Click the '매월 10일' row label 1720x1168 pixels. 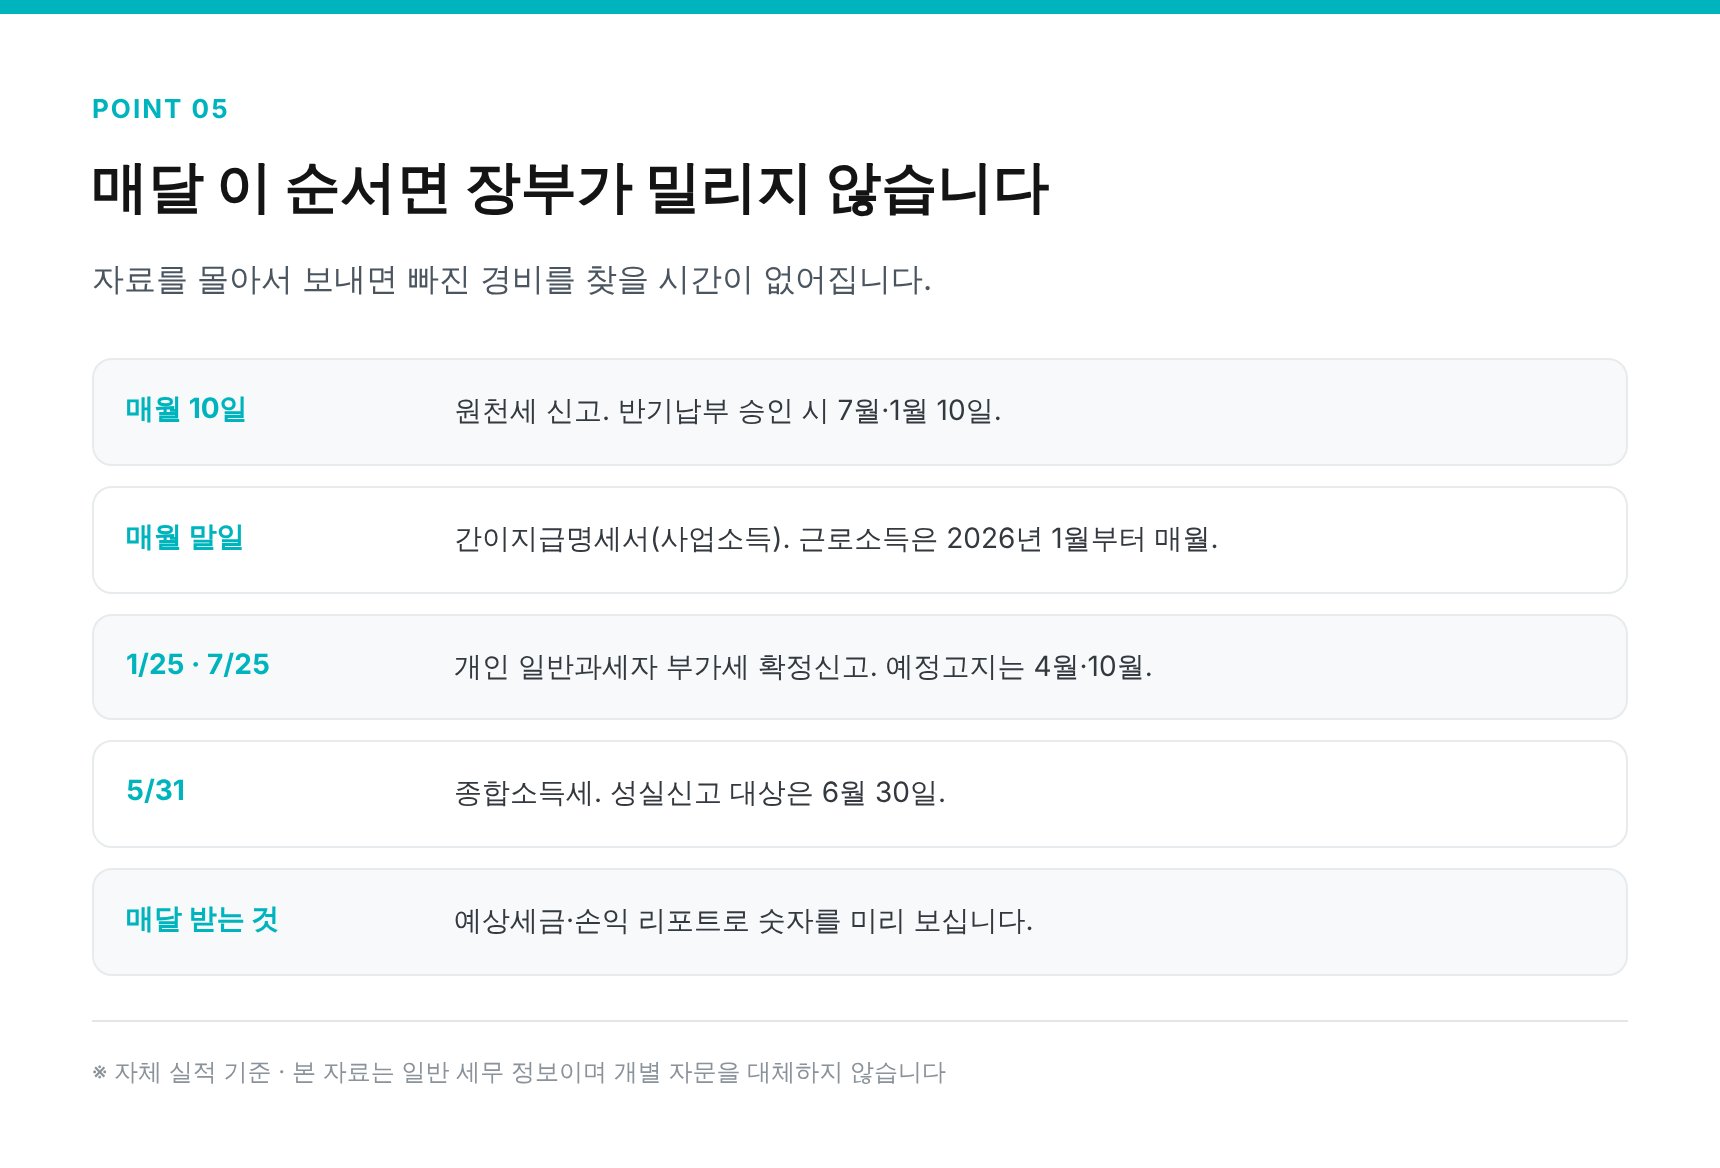186,409
